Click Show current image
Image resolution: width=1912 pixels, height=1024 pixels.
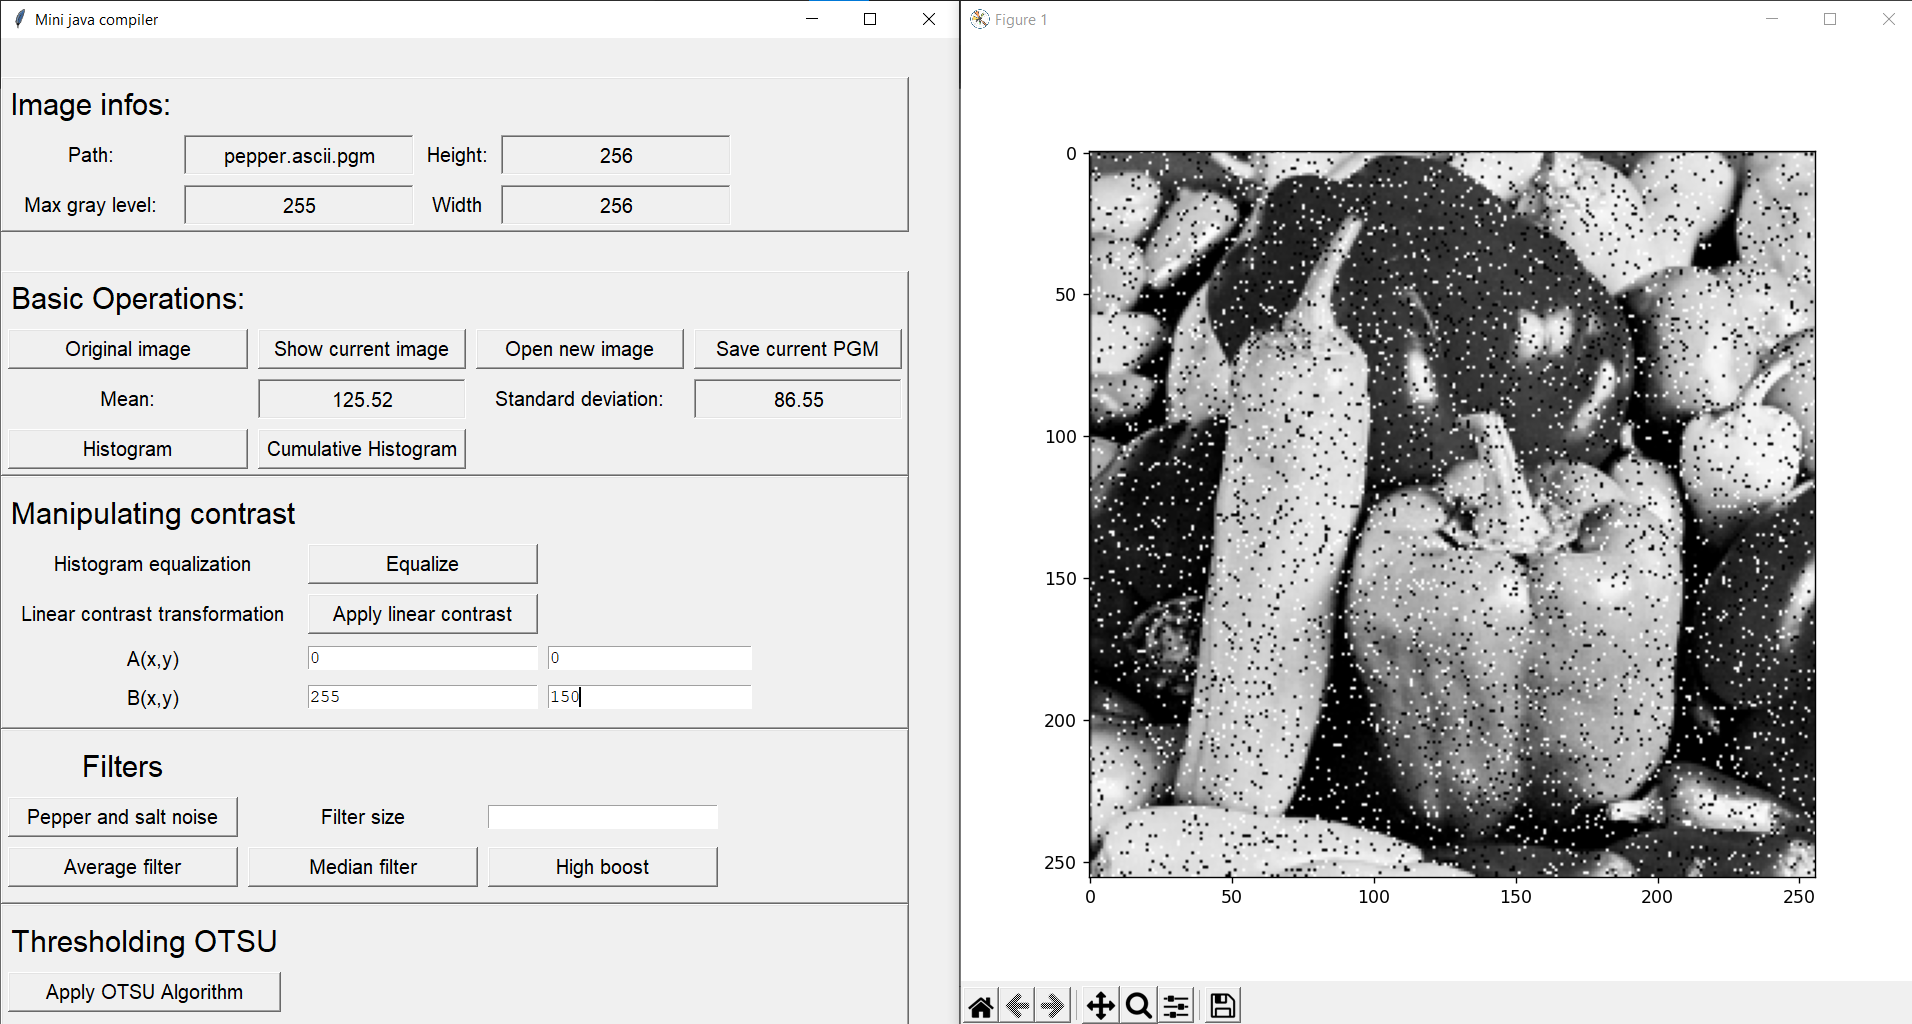(x=361, y=348)
